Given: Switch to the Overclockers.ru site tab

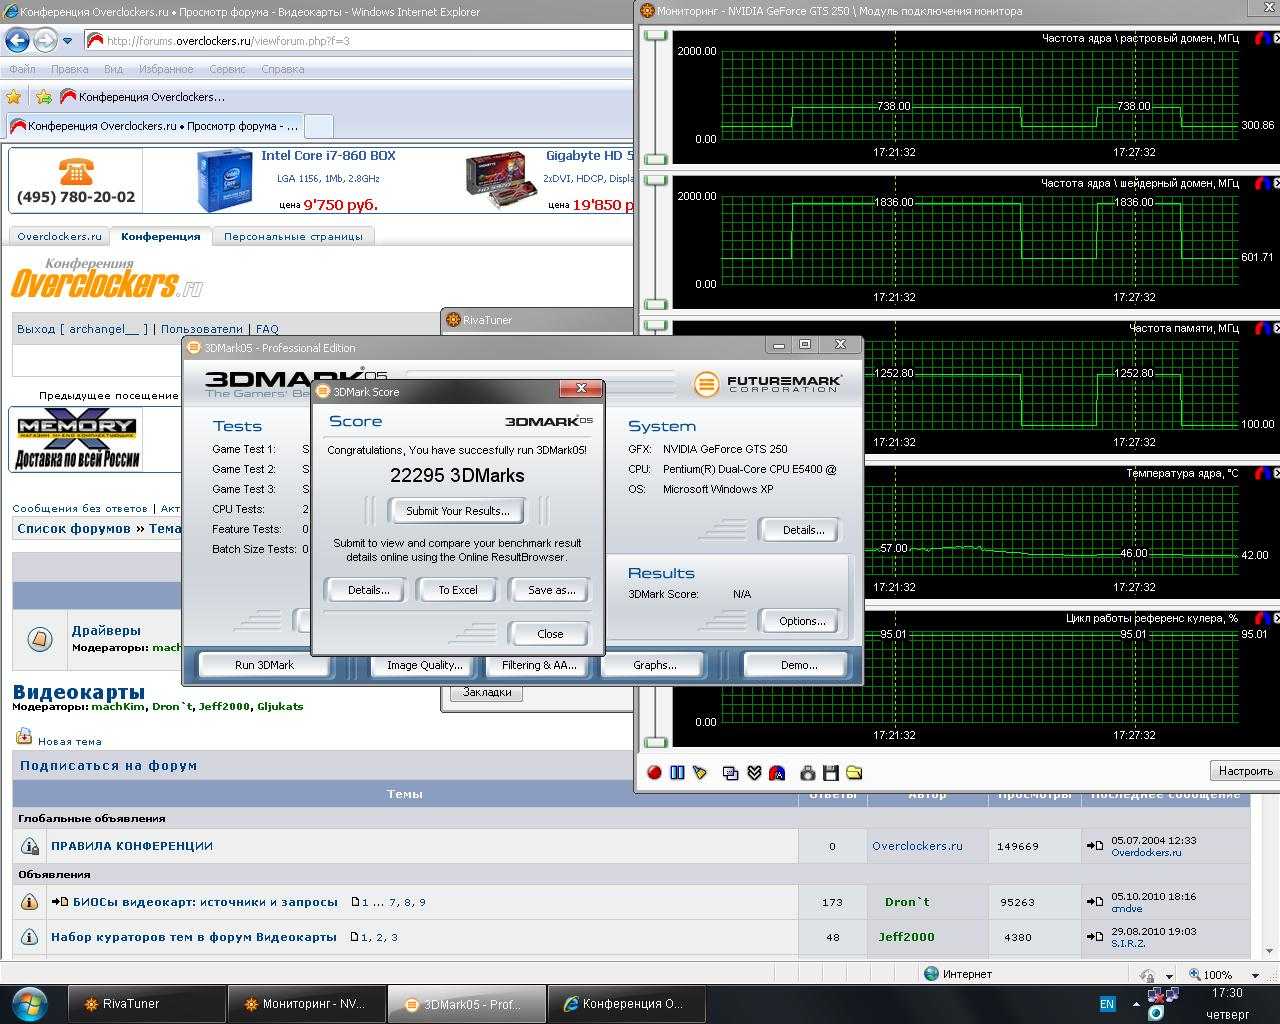Looking at the screenshot, I should (x=59, y=237).
